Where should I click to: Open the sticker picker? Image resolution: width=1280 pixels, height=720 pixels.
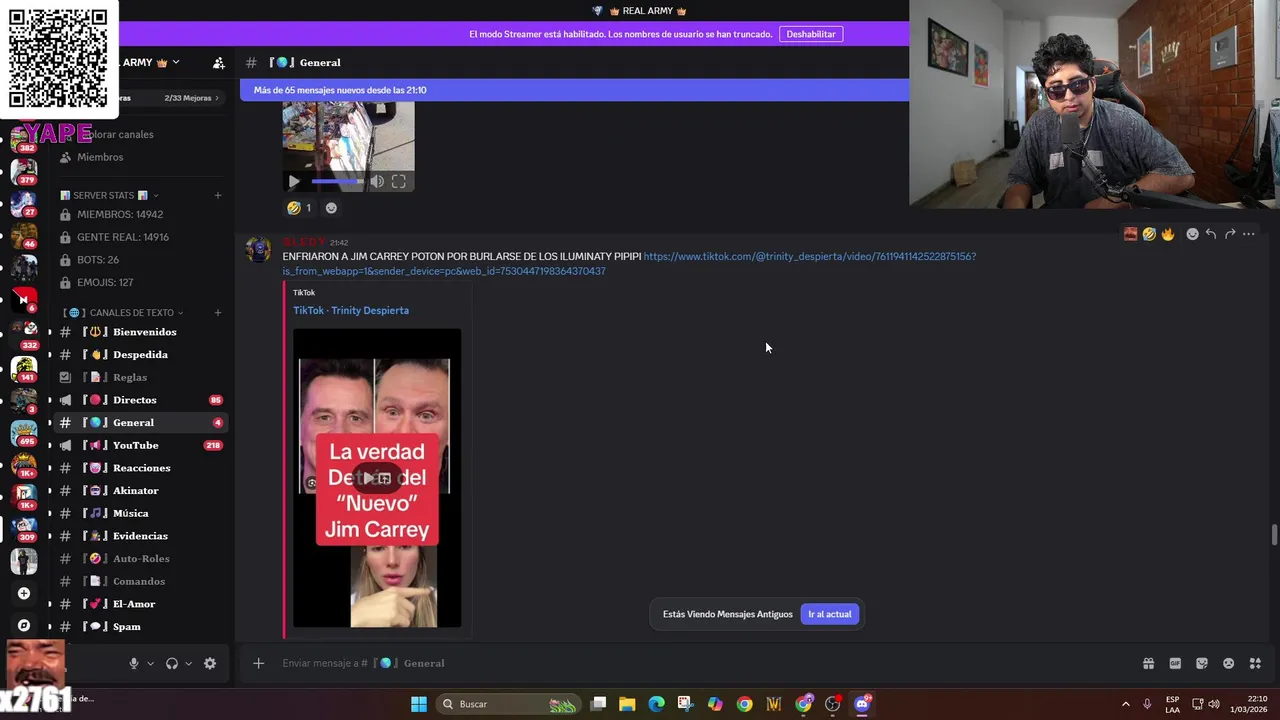click(x=1202, y=663)
